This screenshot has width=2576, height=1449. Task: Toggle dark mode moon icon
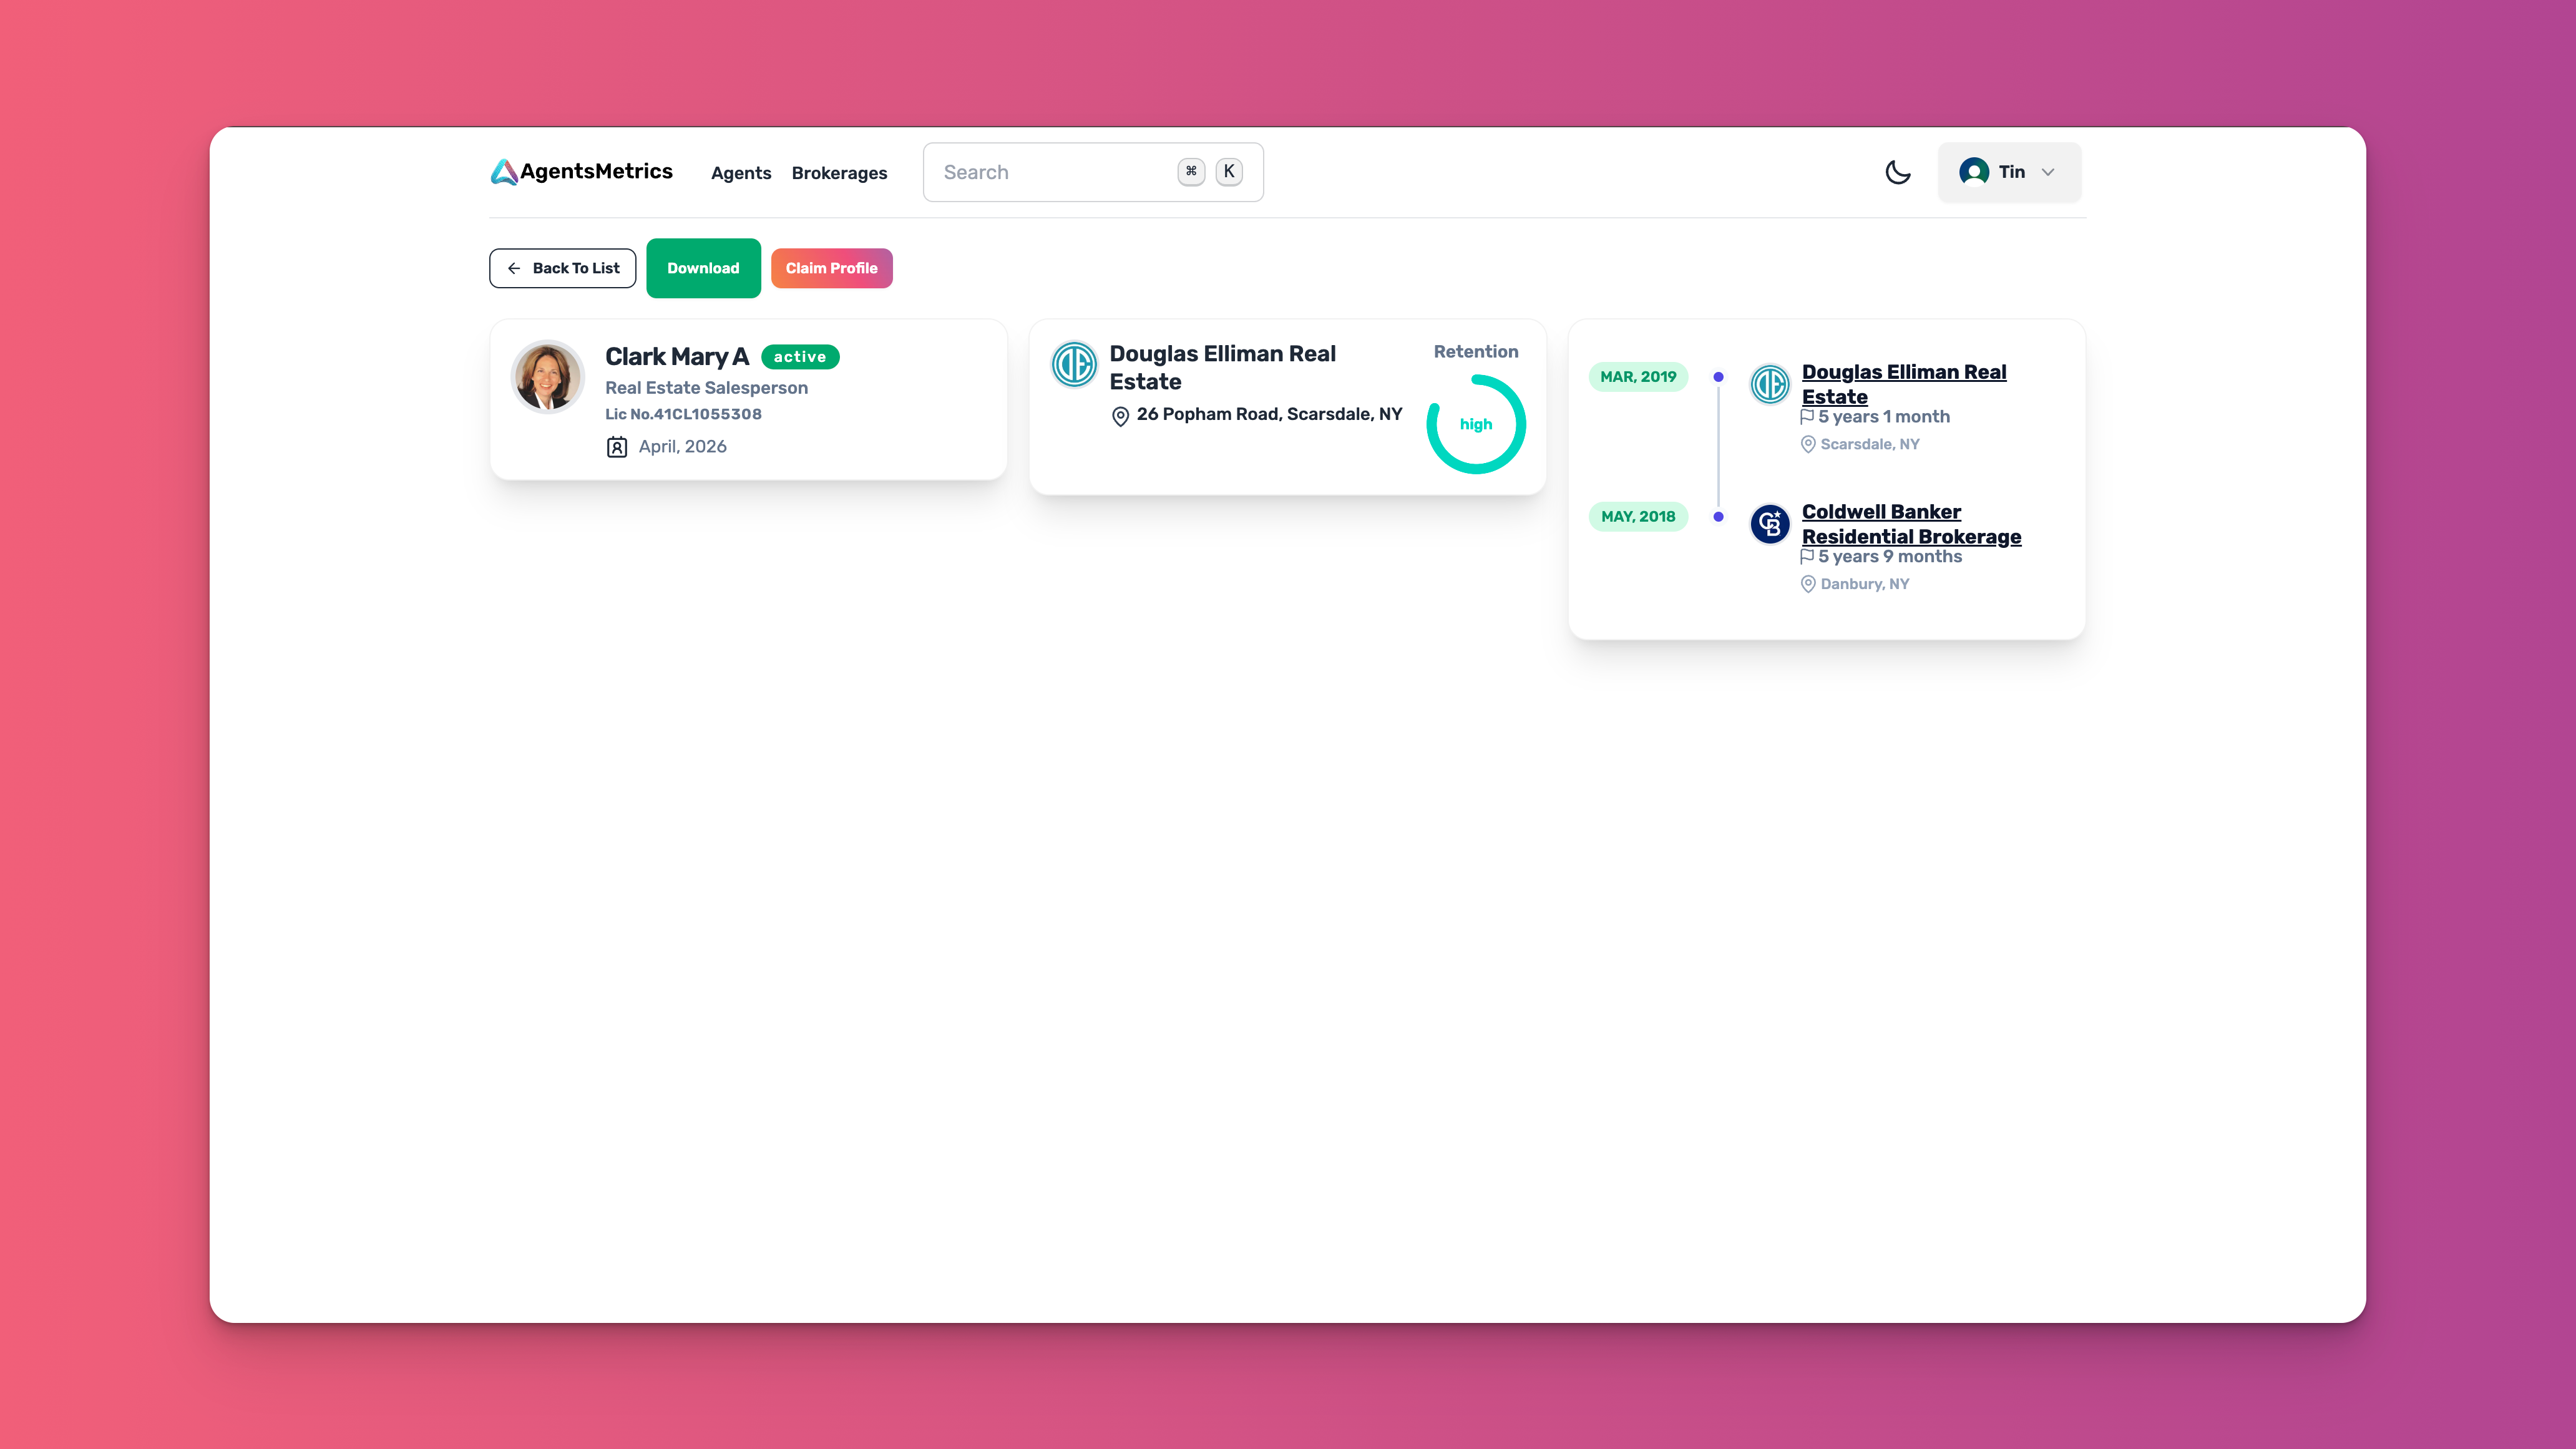pos(1897,172)
